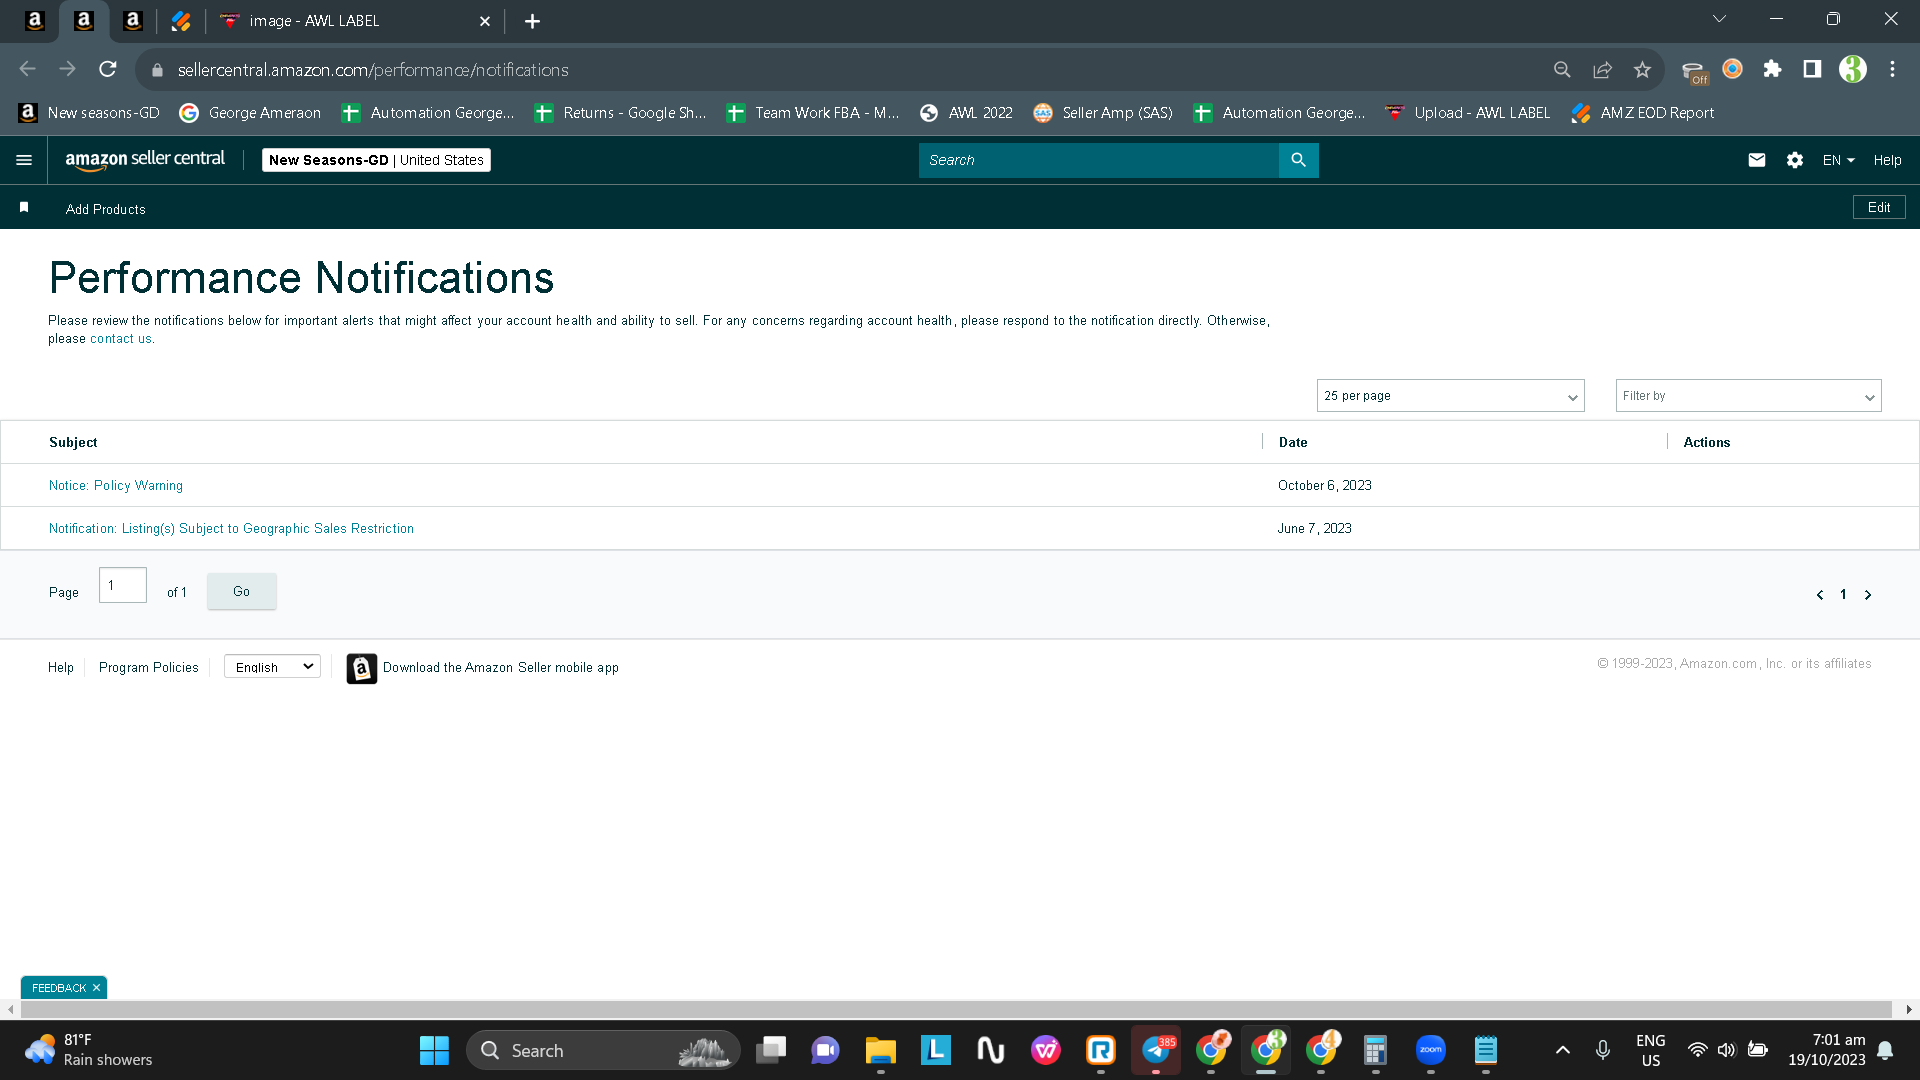Open Program Policies in the footer
The width and height of the screenshot is (1920, 1080).
click(149, 668)
